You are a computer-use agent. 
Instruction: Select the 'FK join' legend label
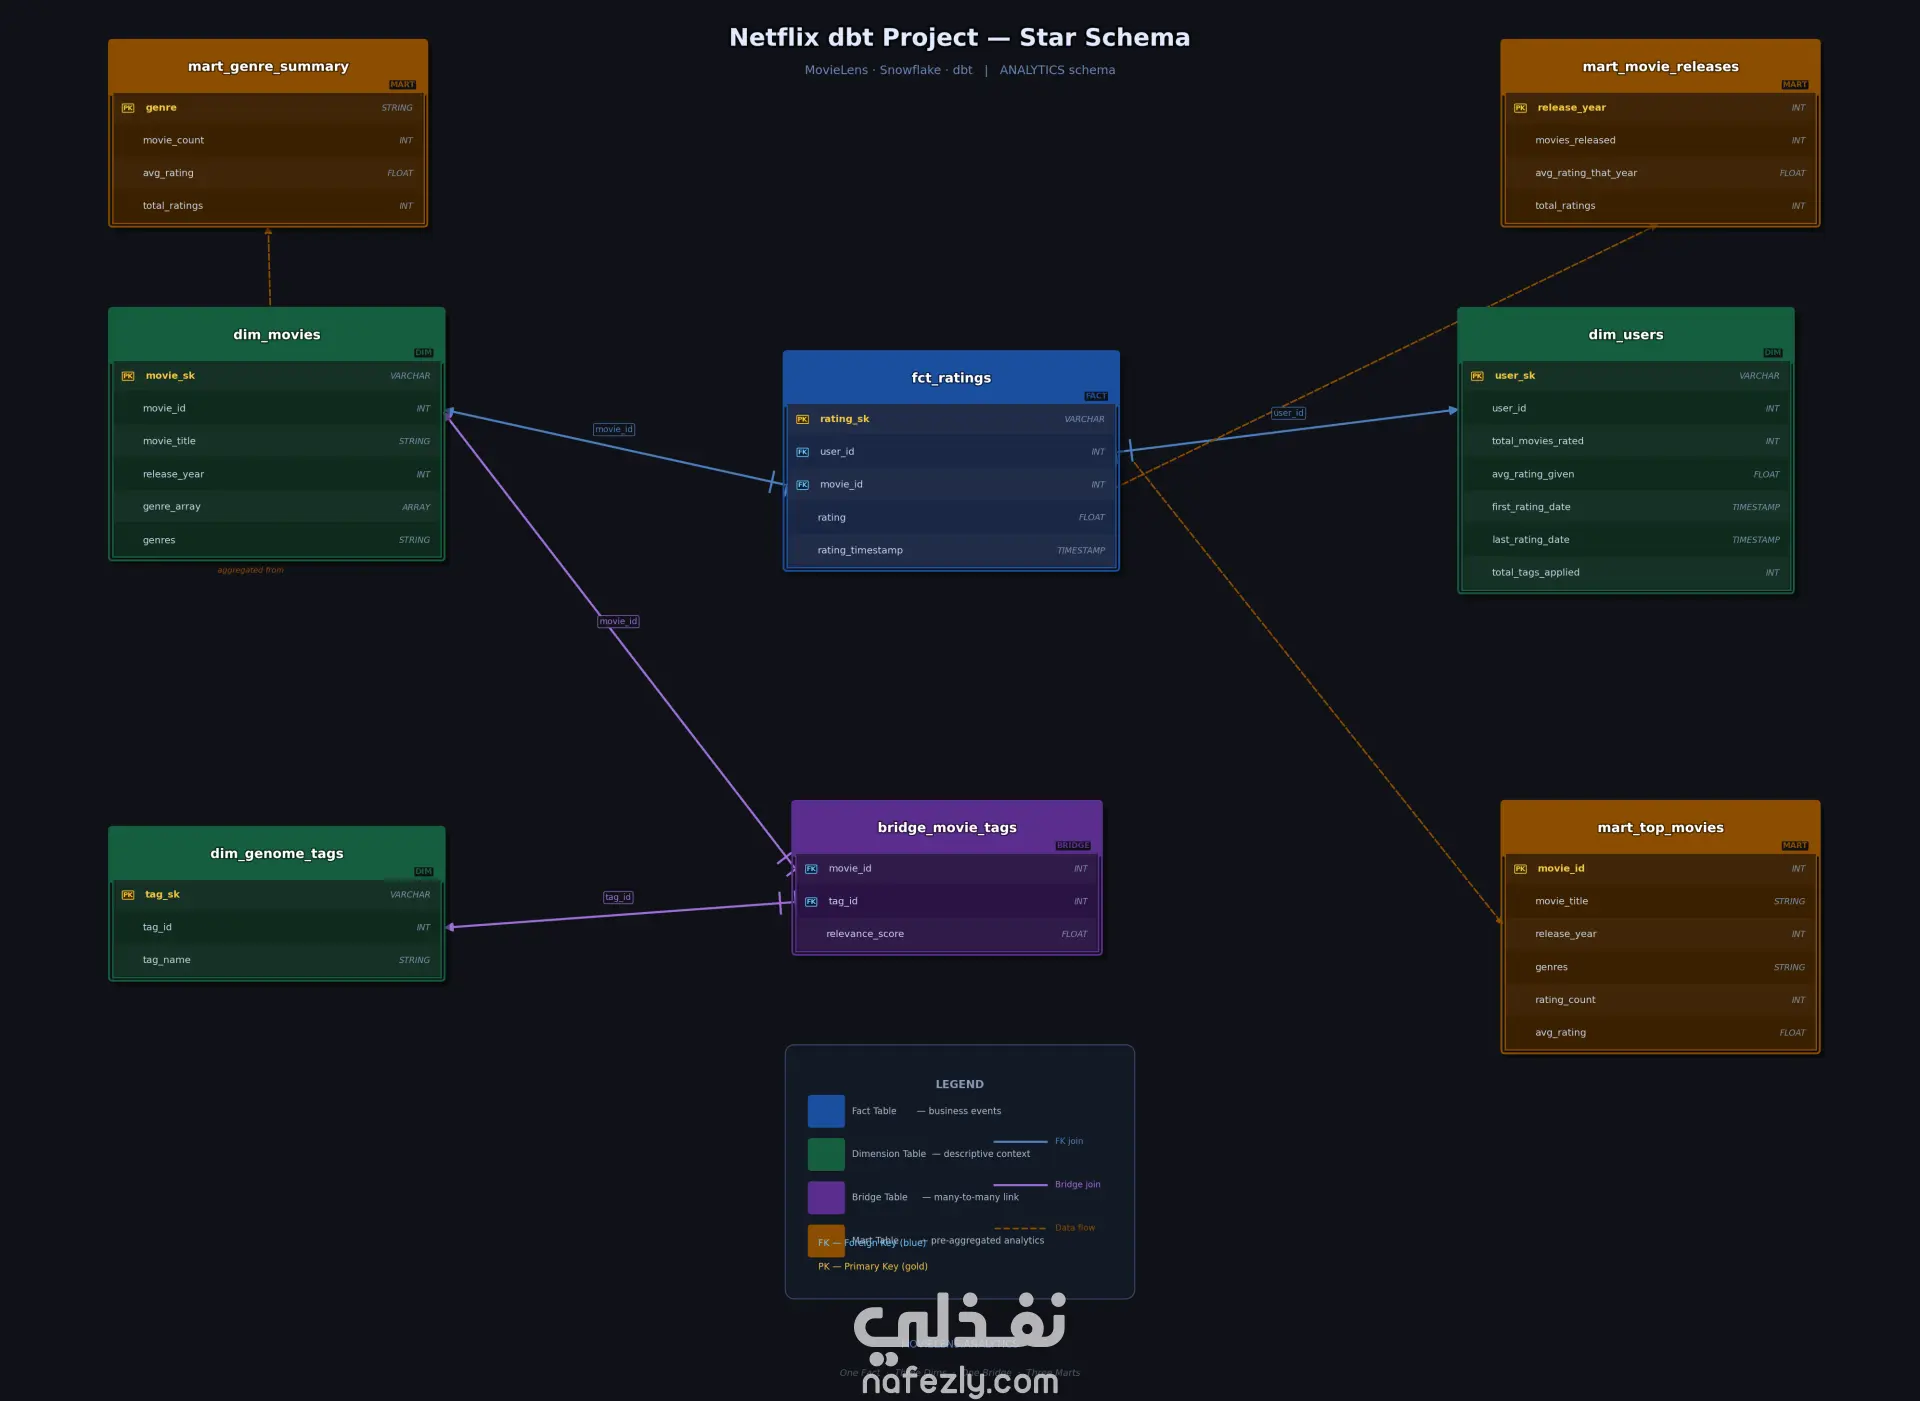1069,1141
